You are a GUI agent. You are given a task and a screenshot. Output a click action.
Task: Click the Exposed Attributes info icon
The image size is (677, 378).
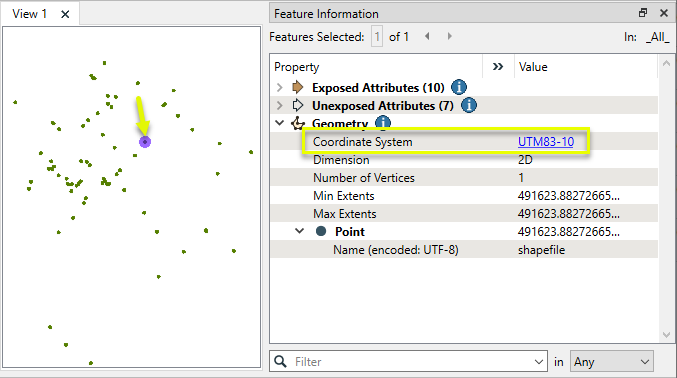pyautogui.click(x=459, y=87)
